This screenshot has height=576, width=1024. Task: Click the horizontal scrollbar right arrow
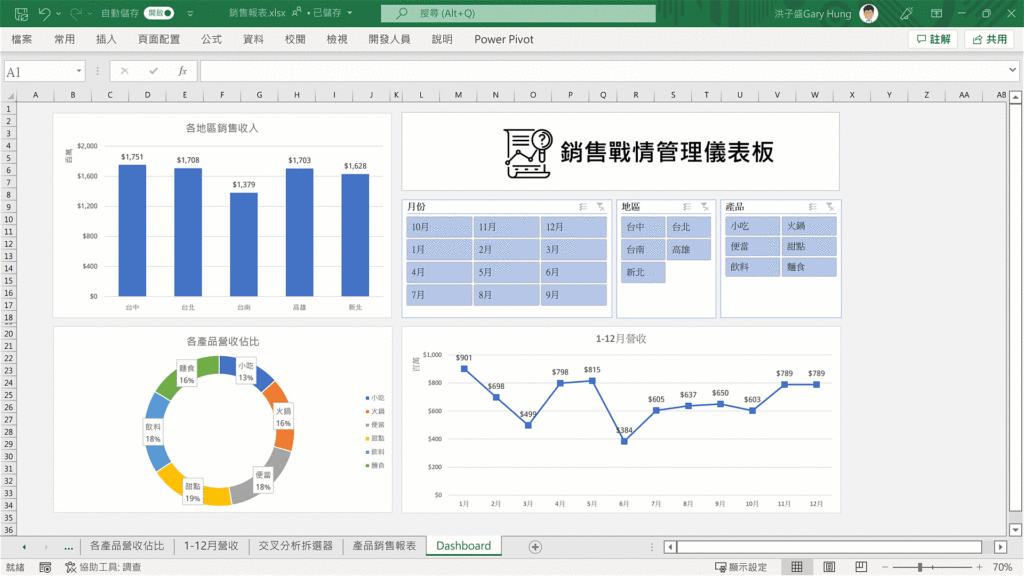point(1000,547)
